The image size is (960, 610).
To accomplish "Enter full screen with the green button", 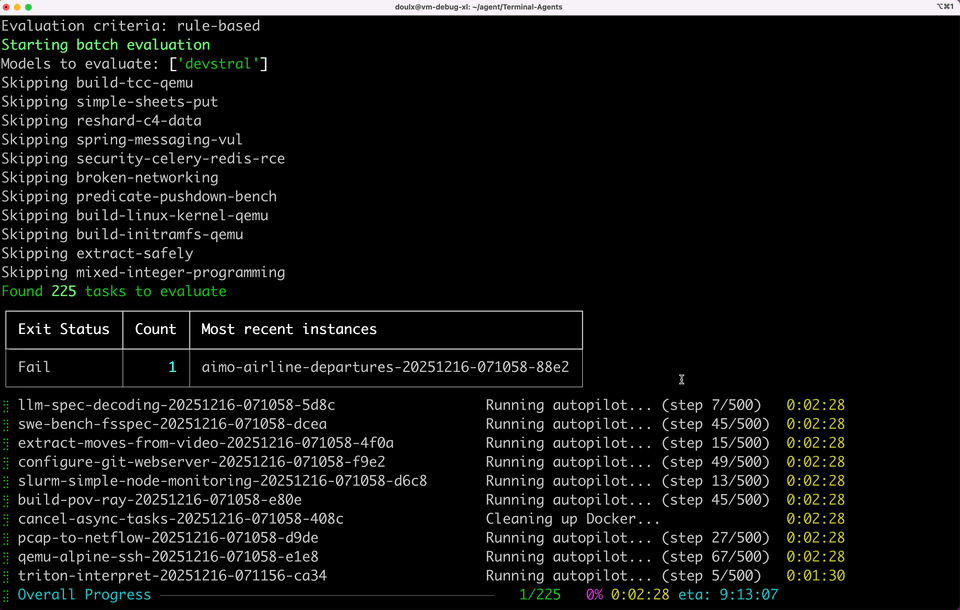I will click(x=43, y=7).
